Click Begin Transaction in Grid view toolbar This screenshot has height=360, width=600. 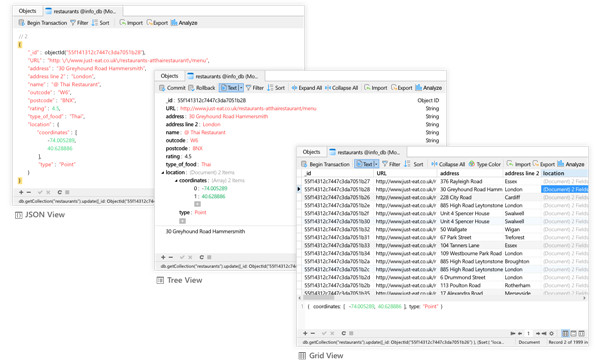coord(325,164)
